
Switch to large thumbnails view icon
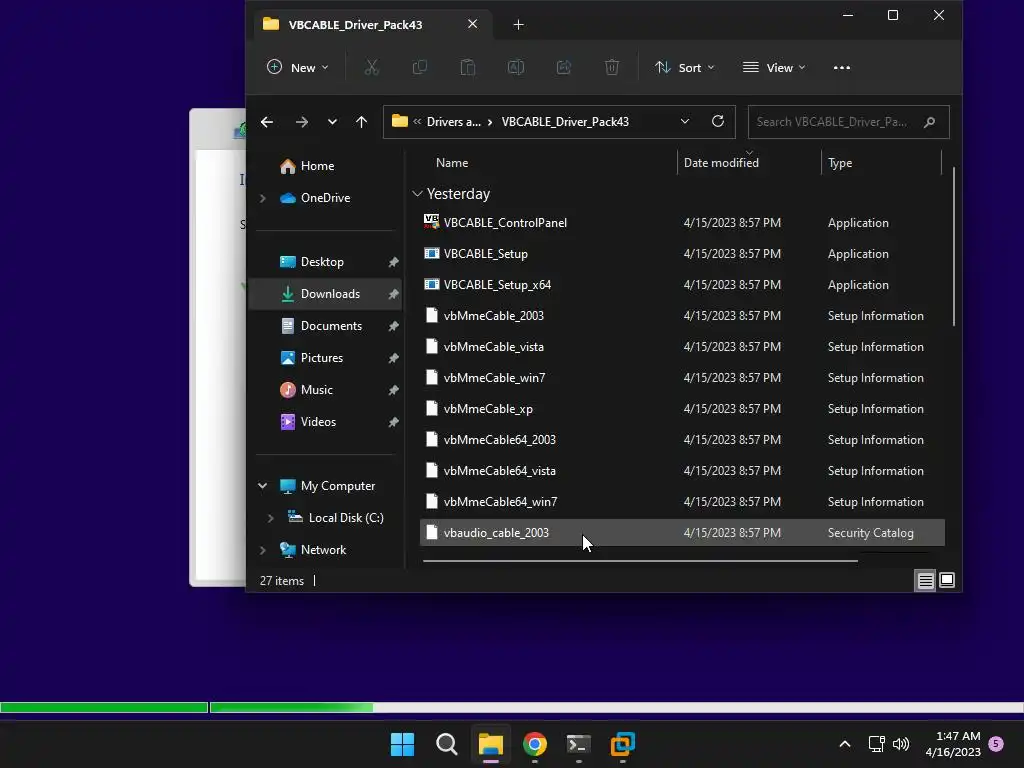click(x=947, y=580)
